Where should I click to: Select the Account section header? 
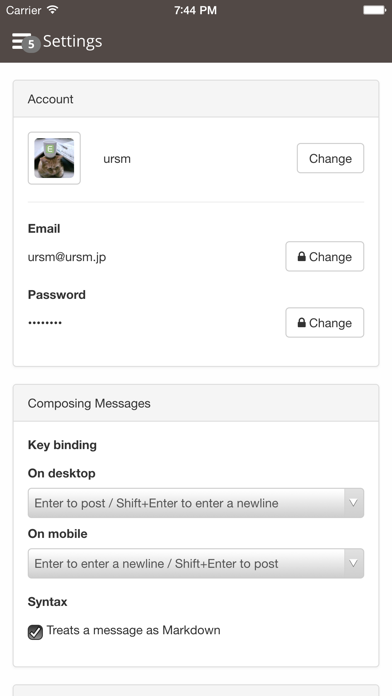(x=196, y=99)
